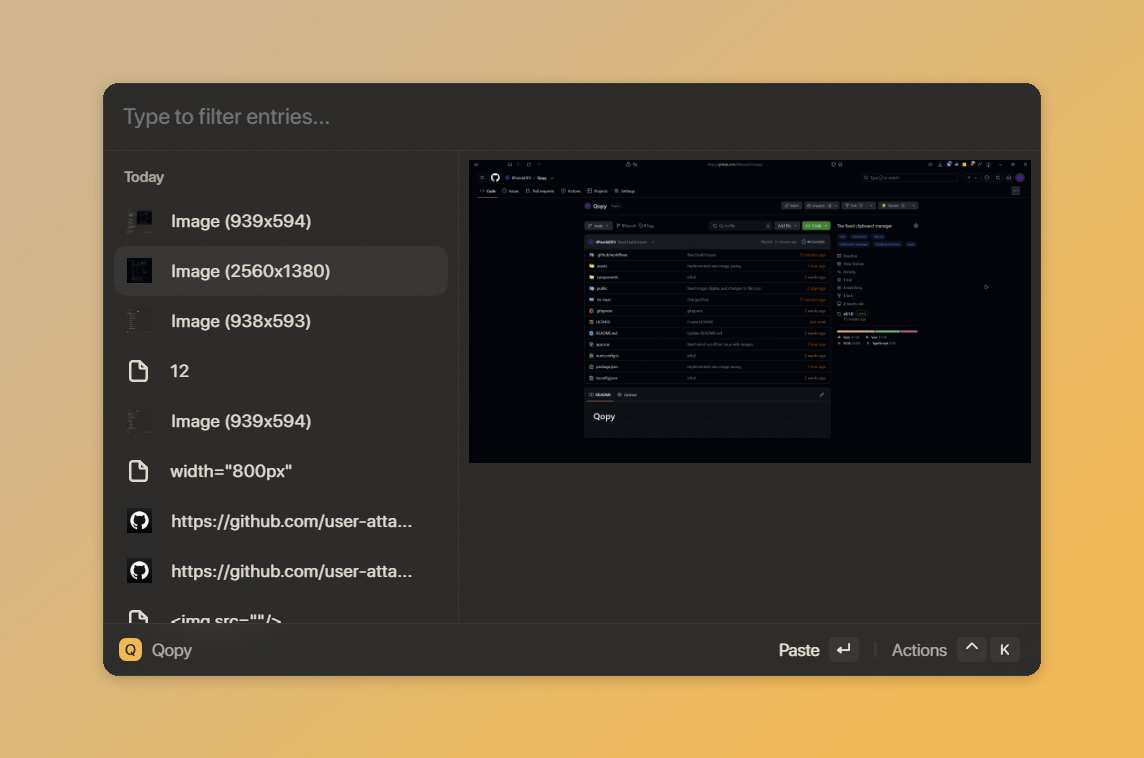Click the K key icon in footer
Viewport: 1144px width, 758px height.
pyautogui.click(x=1005, y=649)
